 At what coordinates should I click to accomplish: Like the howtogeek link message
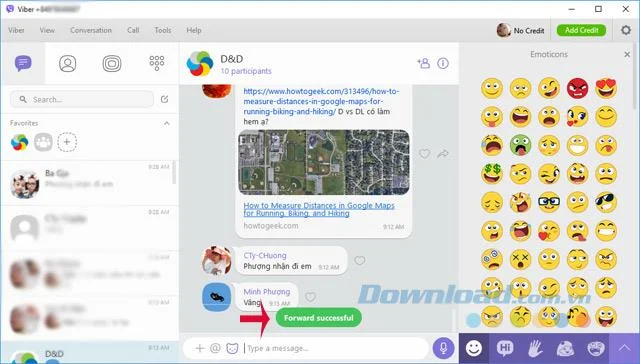pos(424,153)
